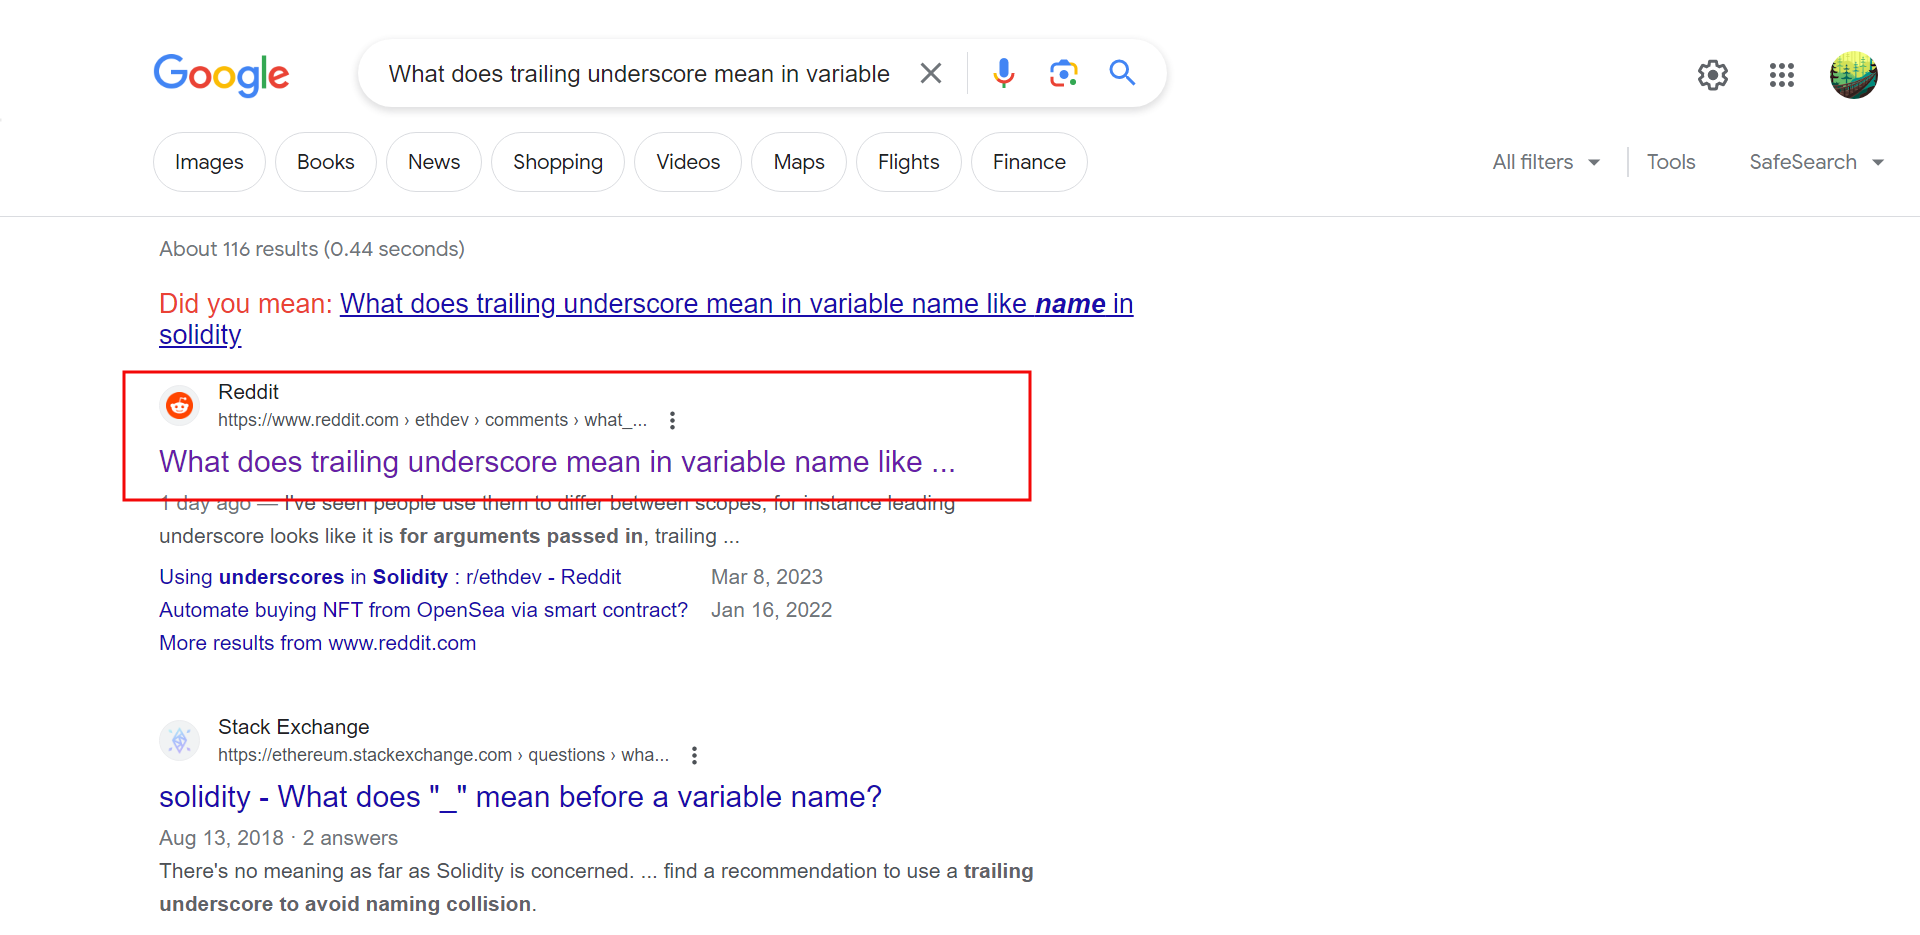Open three-dot menu for Reddit result
Image resolution: width=1920 pixels, height=935 pixels.
(x=672, y=420)
